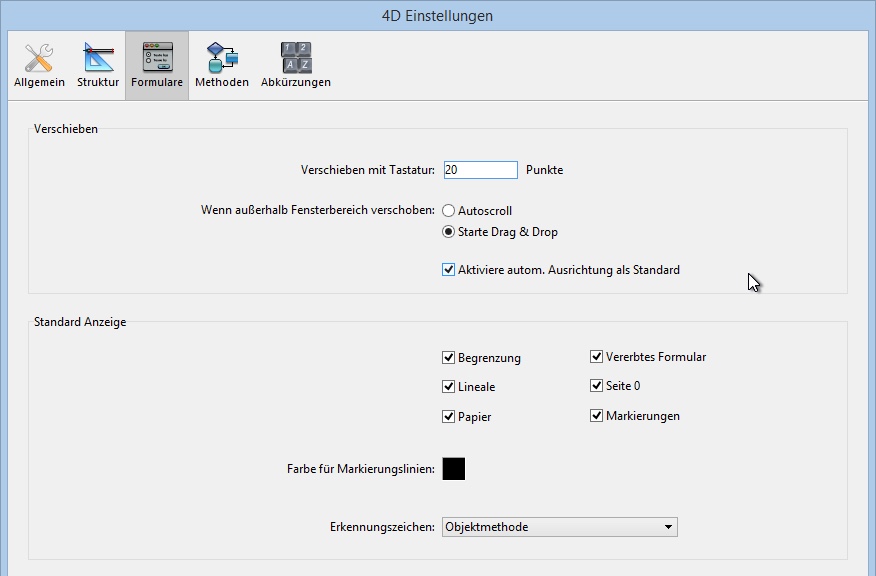The height and width of the screenshot is (576, 876).
Task: Click the Farbe für Markierungslinien label
Action: pyautogui.click(x=360, y=469)
